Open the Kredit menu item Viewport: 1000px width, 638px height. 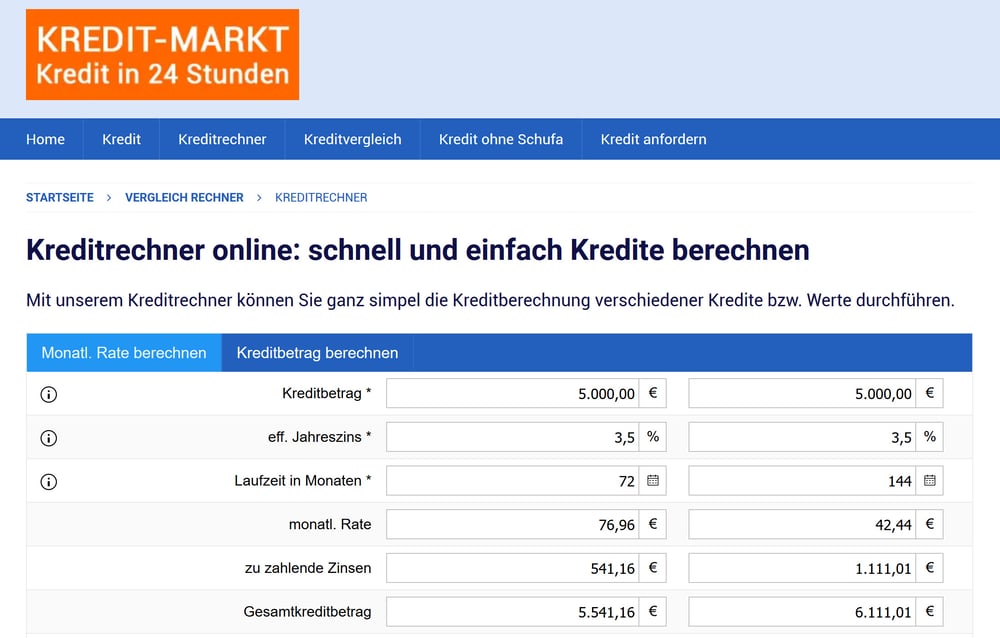click(x=121, y=139)
